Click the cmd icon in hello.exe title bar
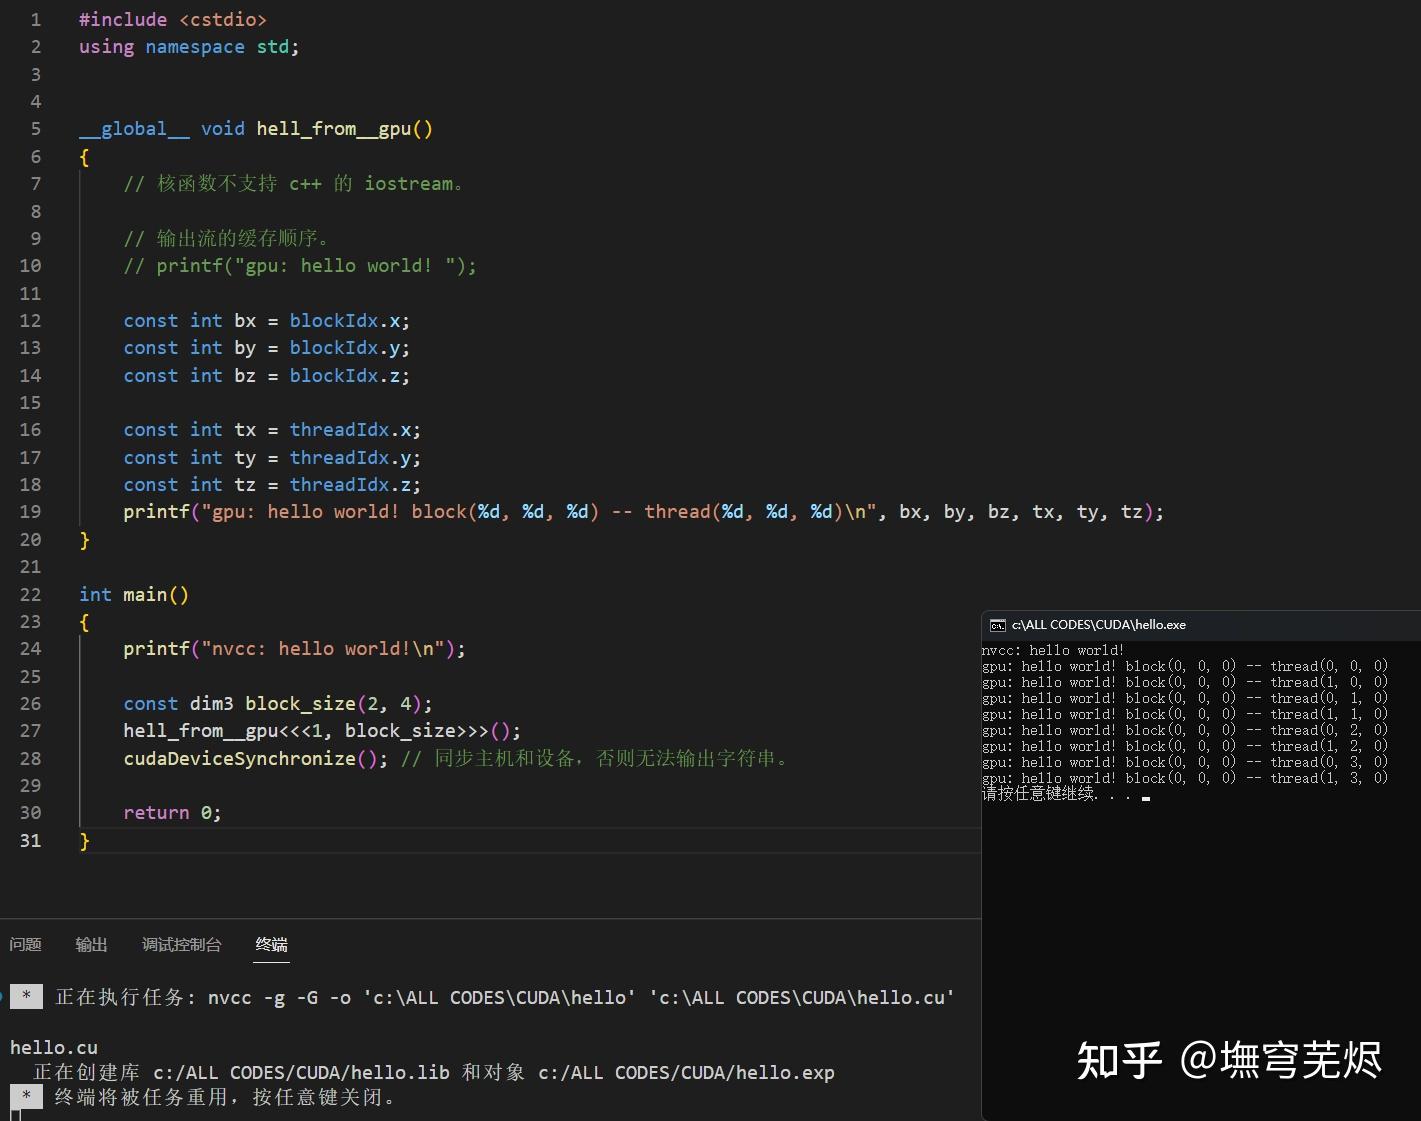The height and width of the screenshot is (1121, 1421). 997,624
